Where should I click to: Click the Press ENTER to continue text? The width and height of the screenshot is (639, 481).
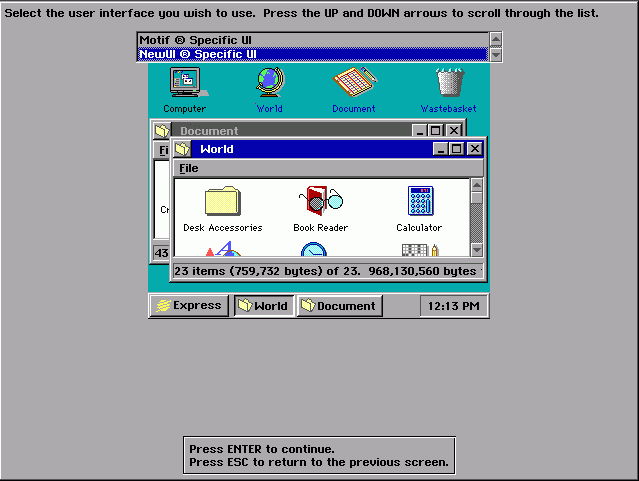(262, 449)
